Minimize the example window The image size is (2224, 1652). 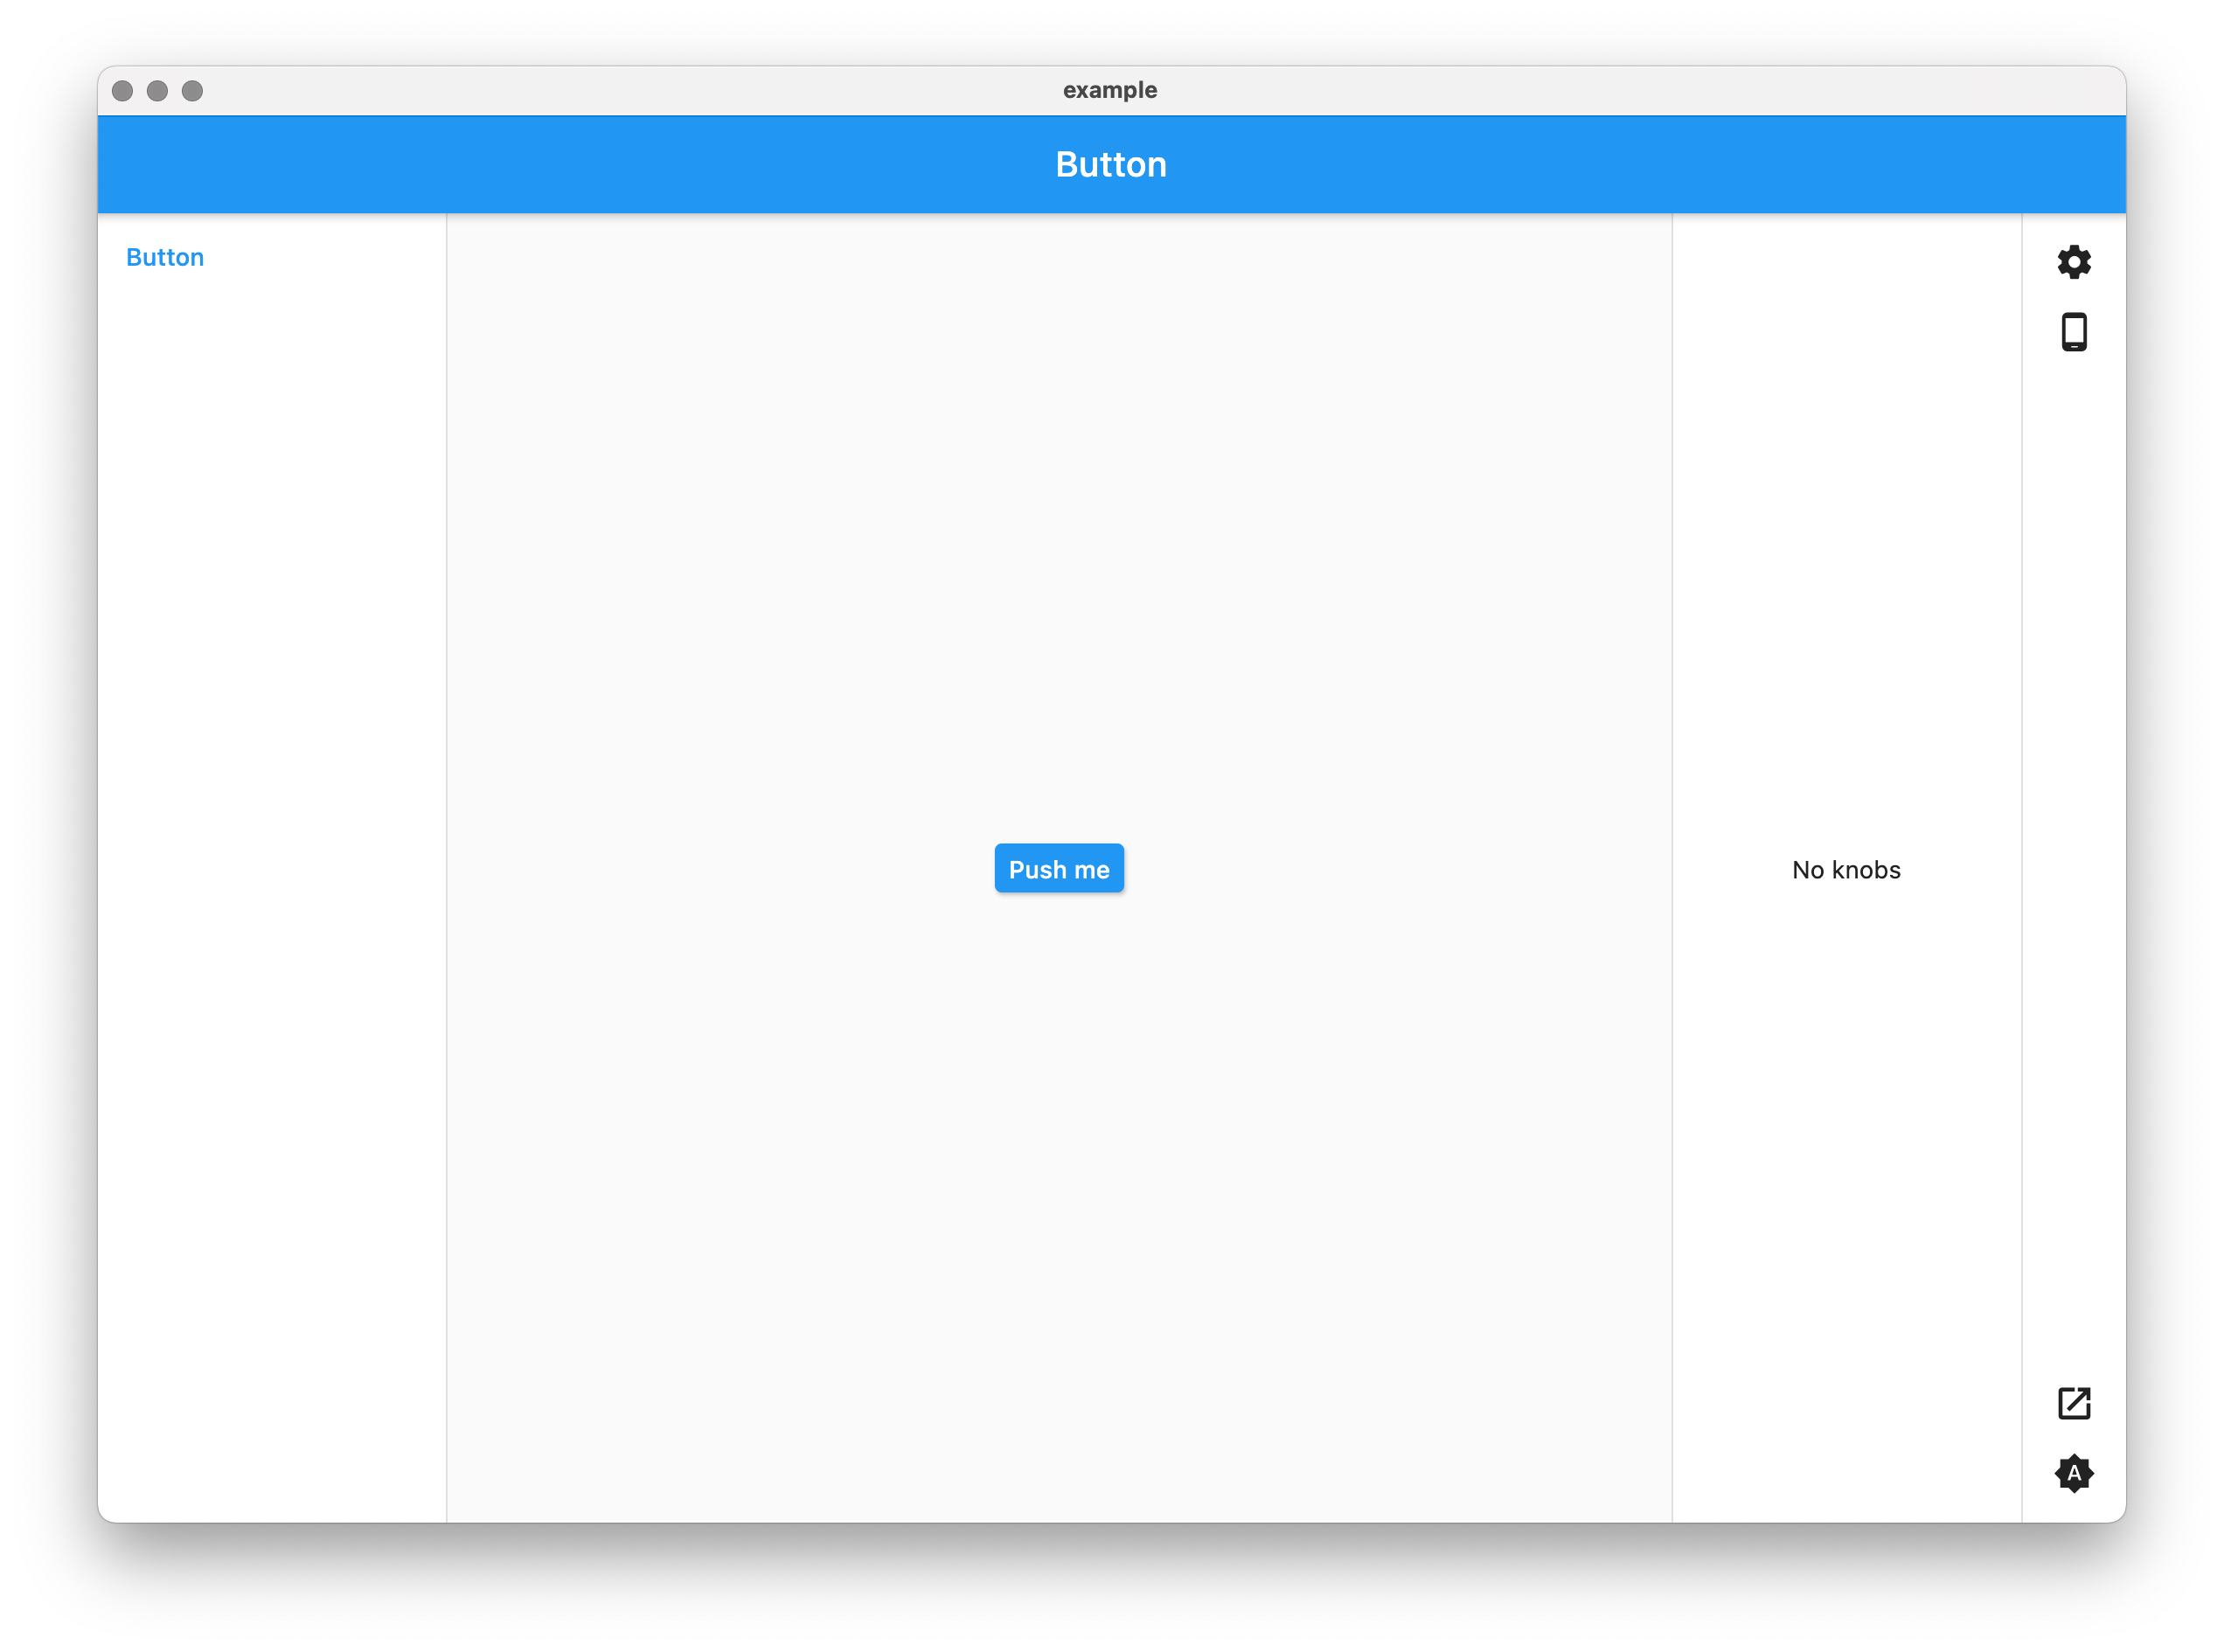tap(157, 91)
